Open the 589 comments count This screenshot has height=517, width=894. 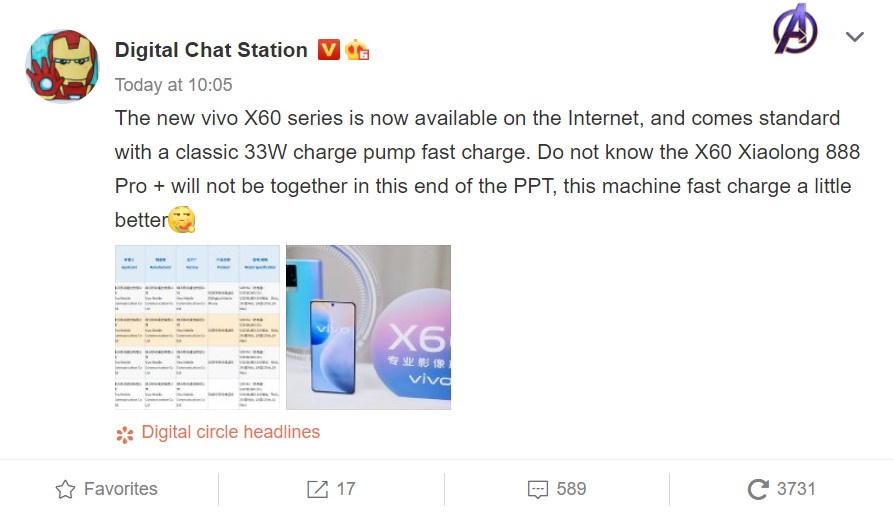tap(571, 489)
